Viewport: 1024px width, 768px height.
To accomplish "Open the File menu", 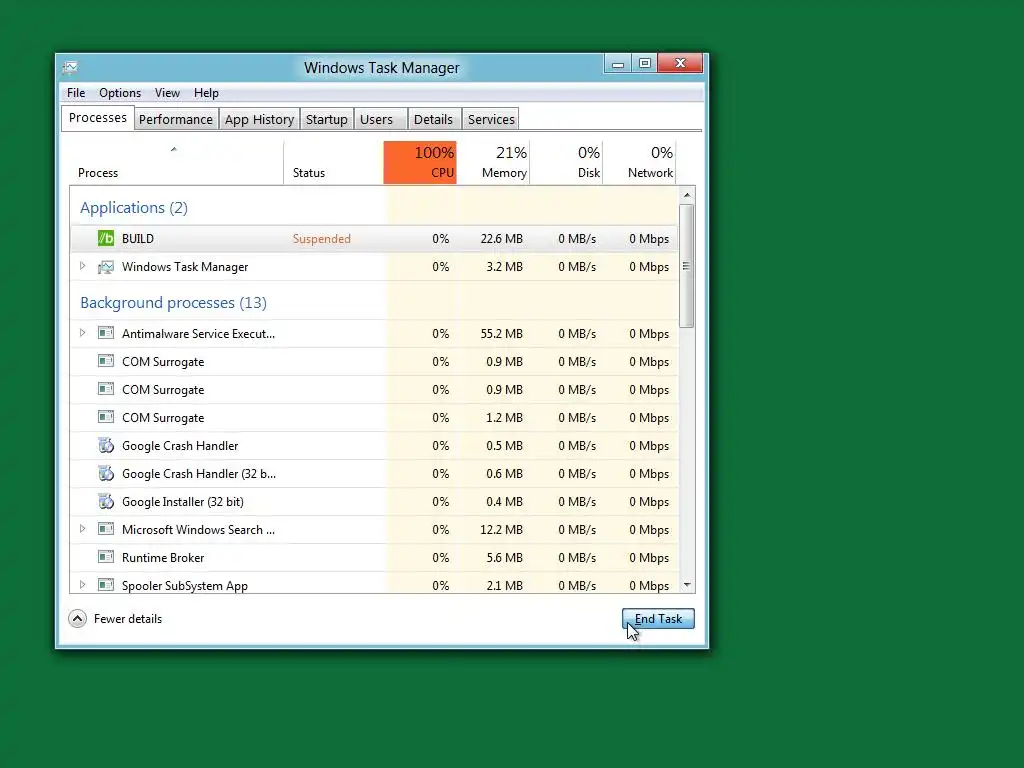I will 76,93.
